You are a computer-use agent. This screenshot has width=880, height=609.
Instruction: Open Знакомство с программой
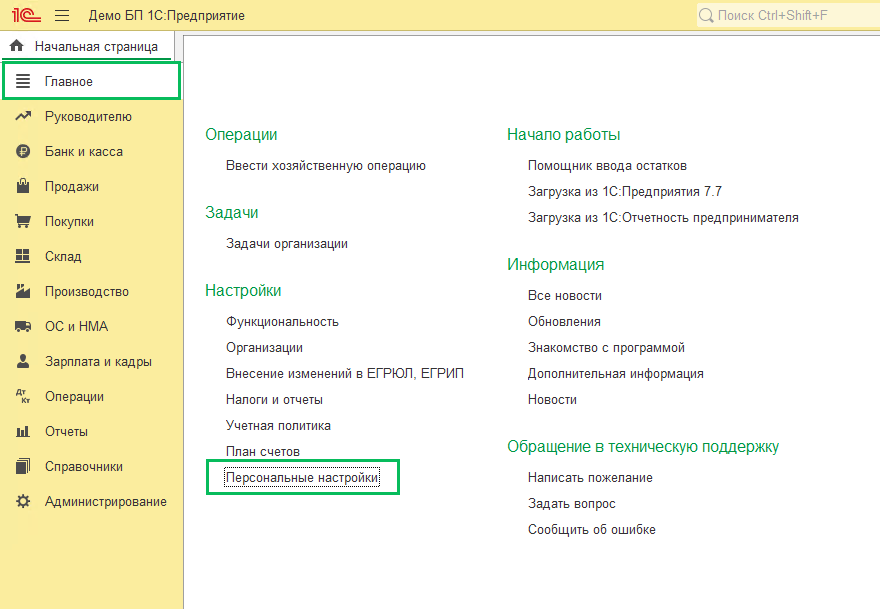[606, 347]
